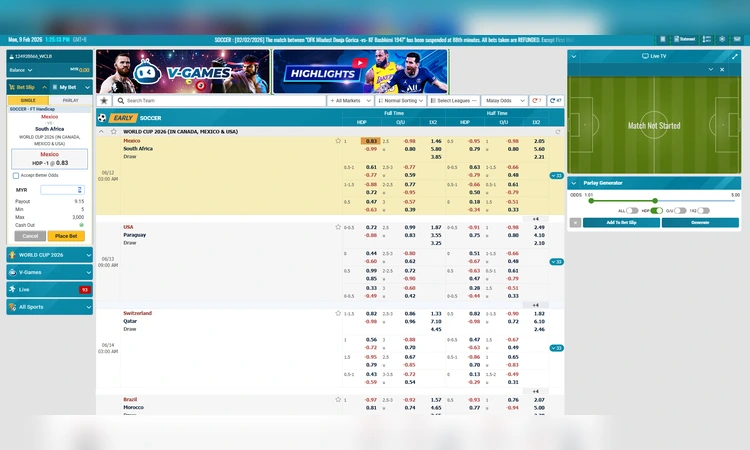Click the Place Bet button

pos(66,236)
